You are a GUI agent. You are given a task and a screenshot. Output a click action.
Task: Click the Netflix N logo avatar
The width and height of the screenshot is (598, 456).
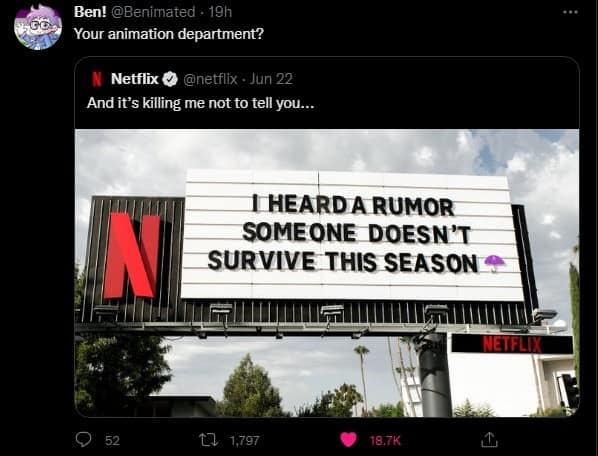(97, 79)
